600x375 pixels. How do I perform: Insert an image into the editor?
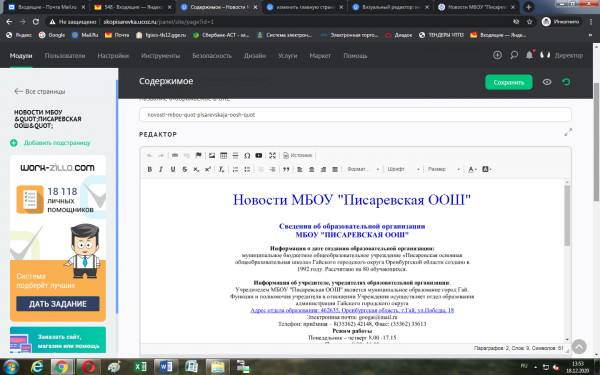[x=212, y=155]
